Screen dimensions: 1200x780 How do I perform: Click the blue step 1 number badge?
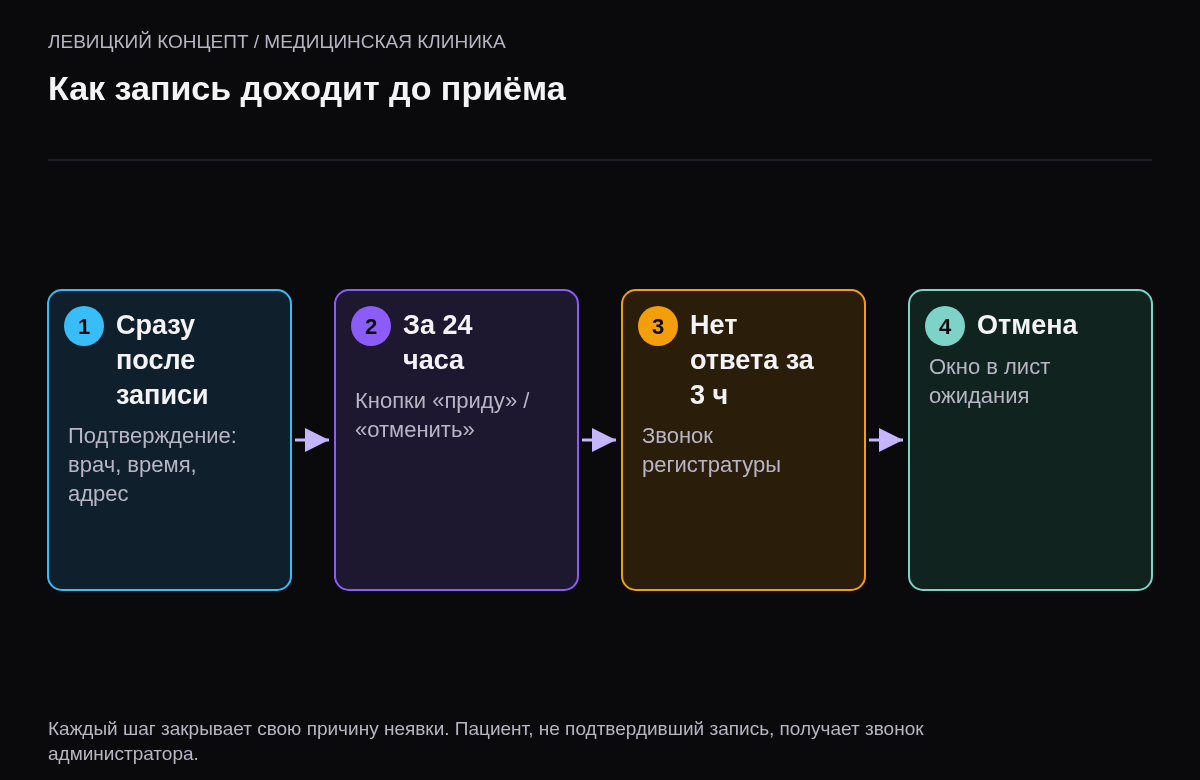click(x=84, y=326)
